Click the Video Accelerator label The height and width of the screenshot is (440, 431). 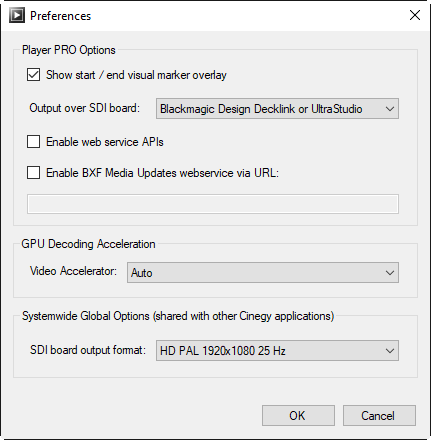pyautogui.click(x=73, y=271)
